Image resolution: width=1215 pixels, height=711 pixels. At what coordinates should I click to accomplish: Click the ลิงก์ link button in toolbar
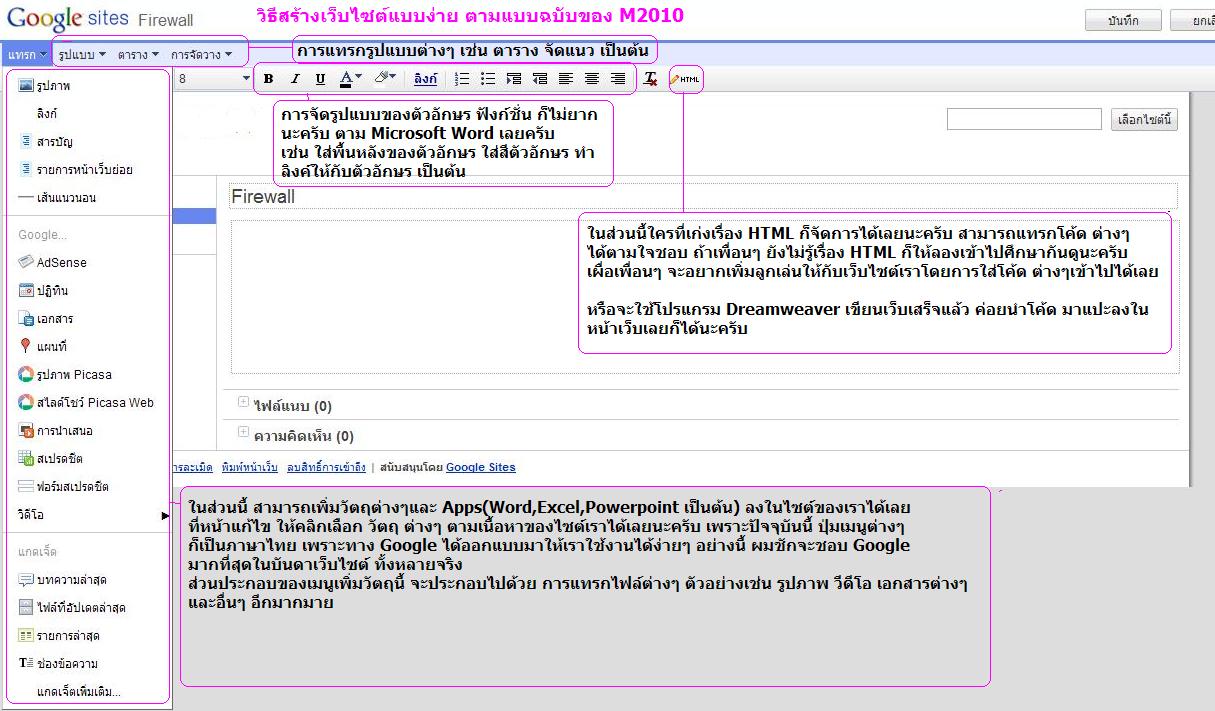(425, 79)
